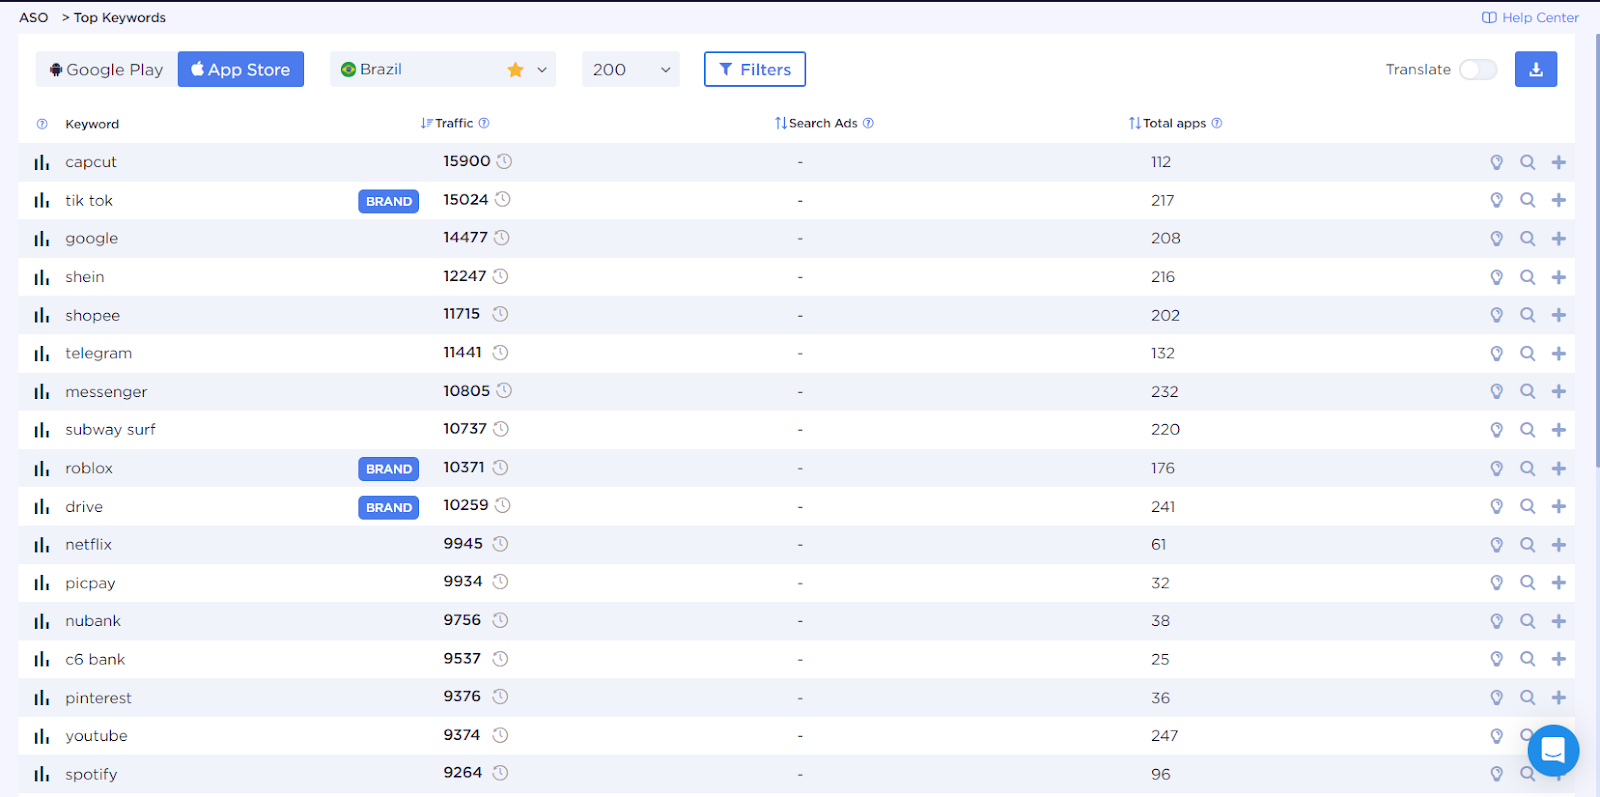This screenshot has width=1600, height=797.
Task: Open chart icon for capcut keyword
Action: 41,162
